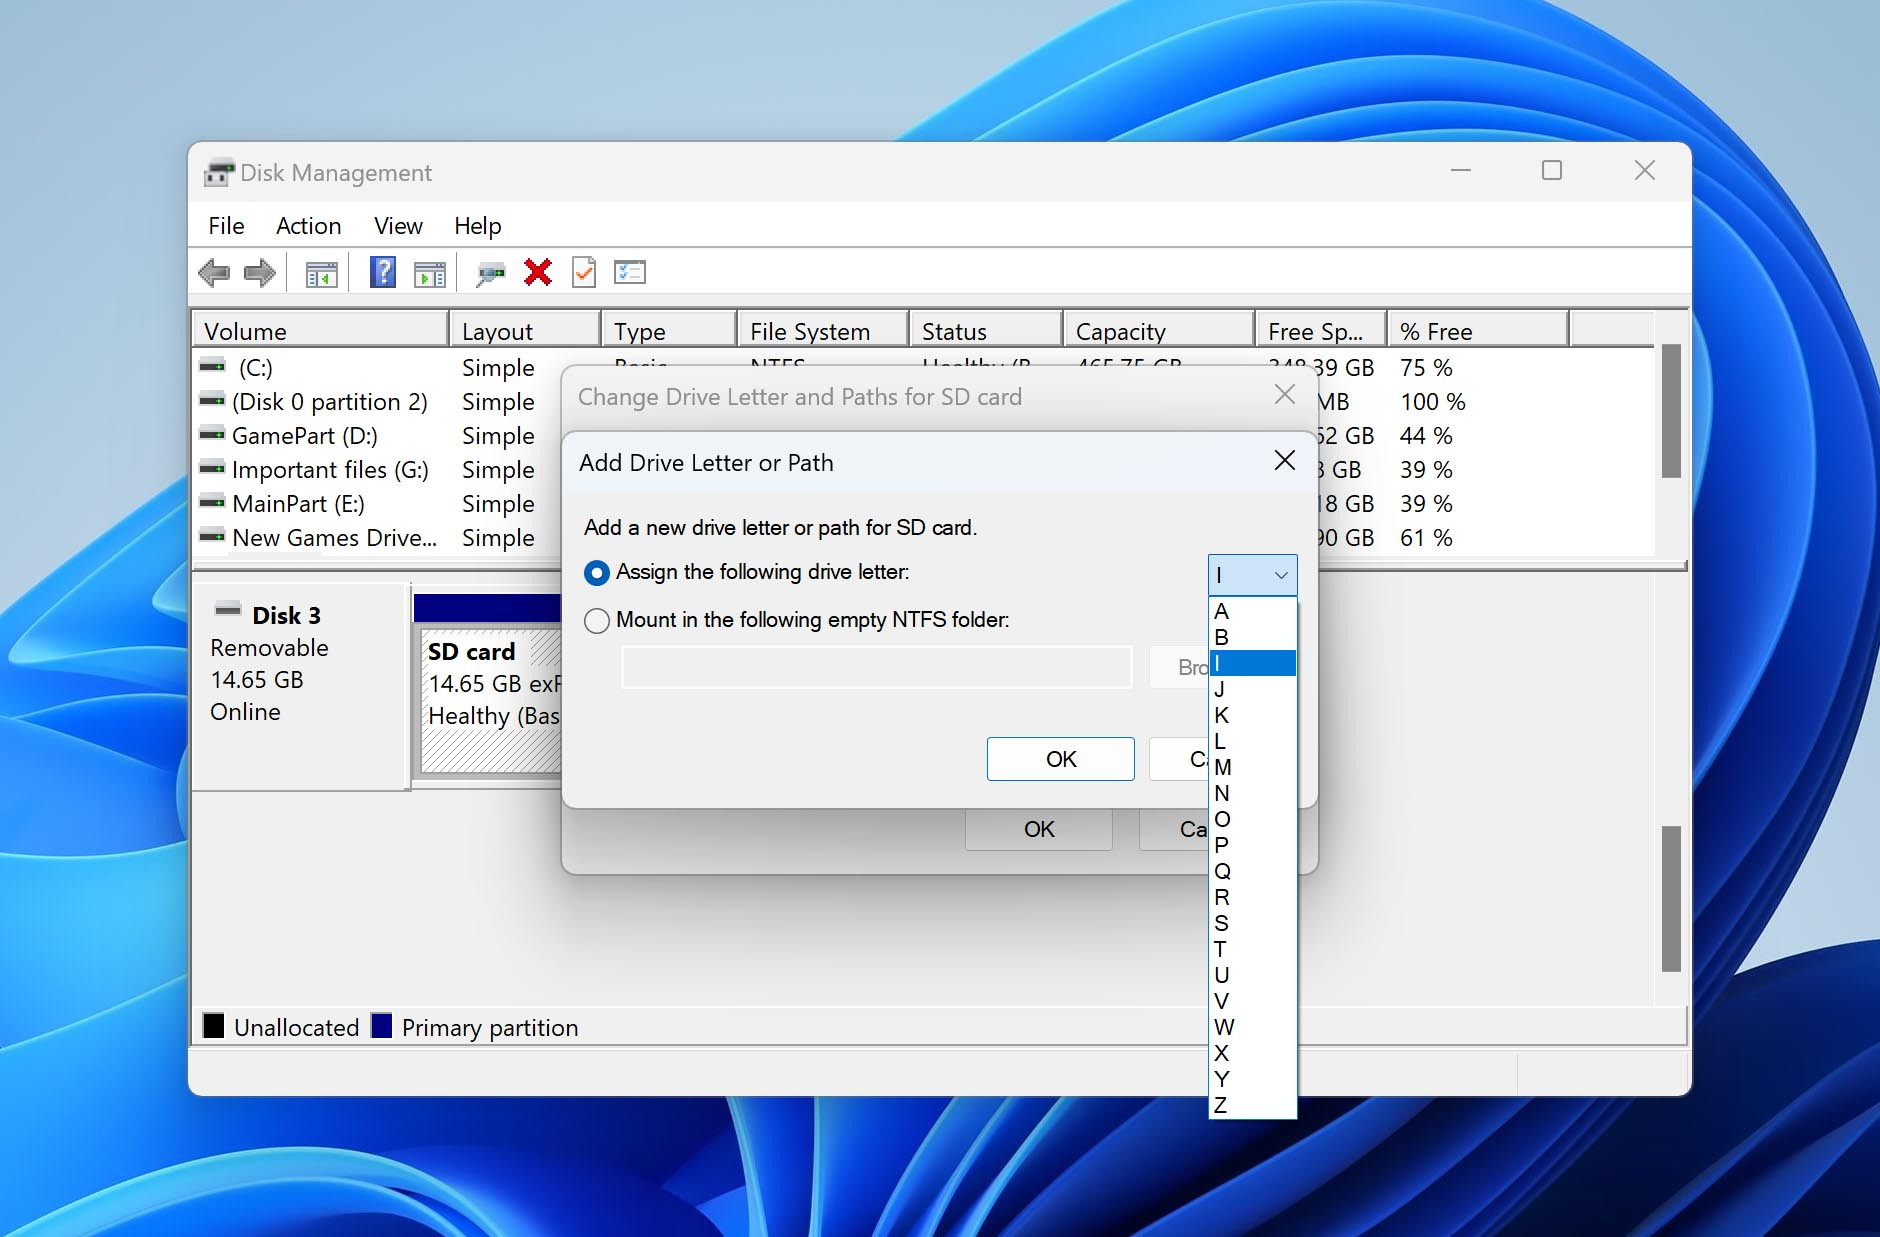
Task: Sort by Type column header
Action: pyautogui.click(x=669, y=330)
